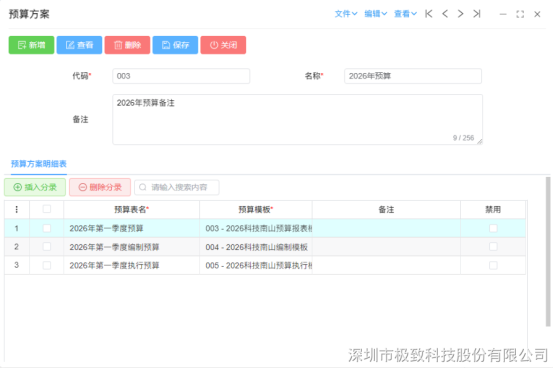Click the green 新增 button
The image size is (554, 369).
31,45
